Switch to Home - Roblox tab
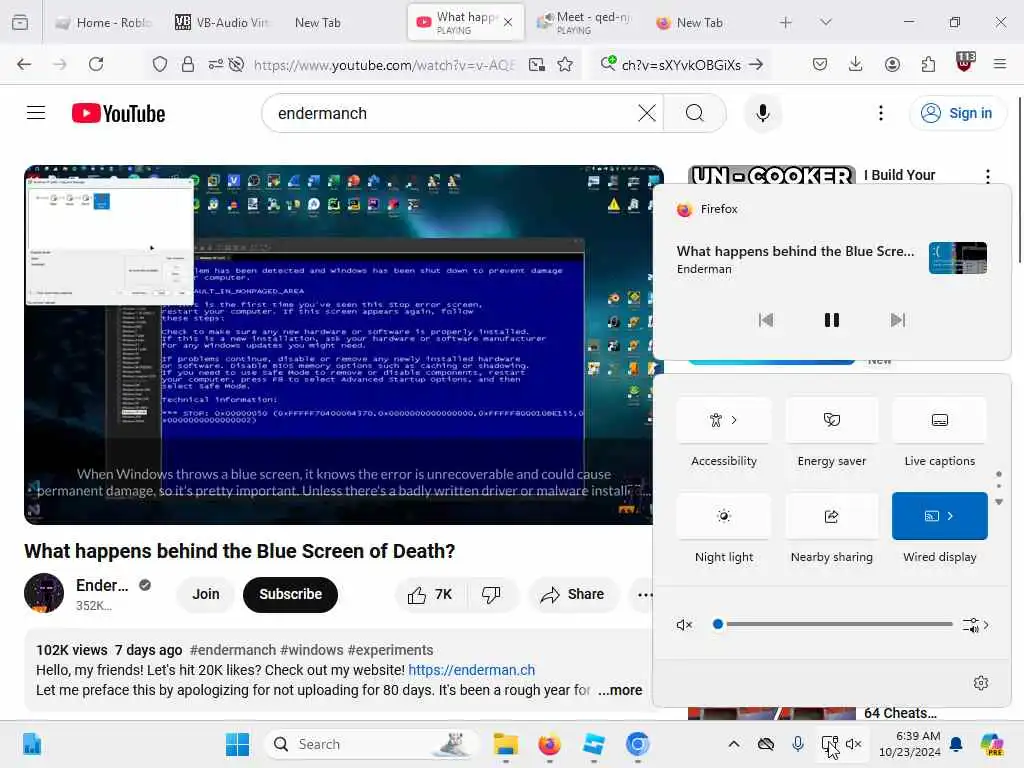The height and width of the screenshot is (768, 1024). tap(104, 23)
